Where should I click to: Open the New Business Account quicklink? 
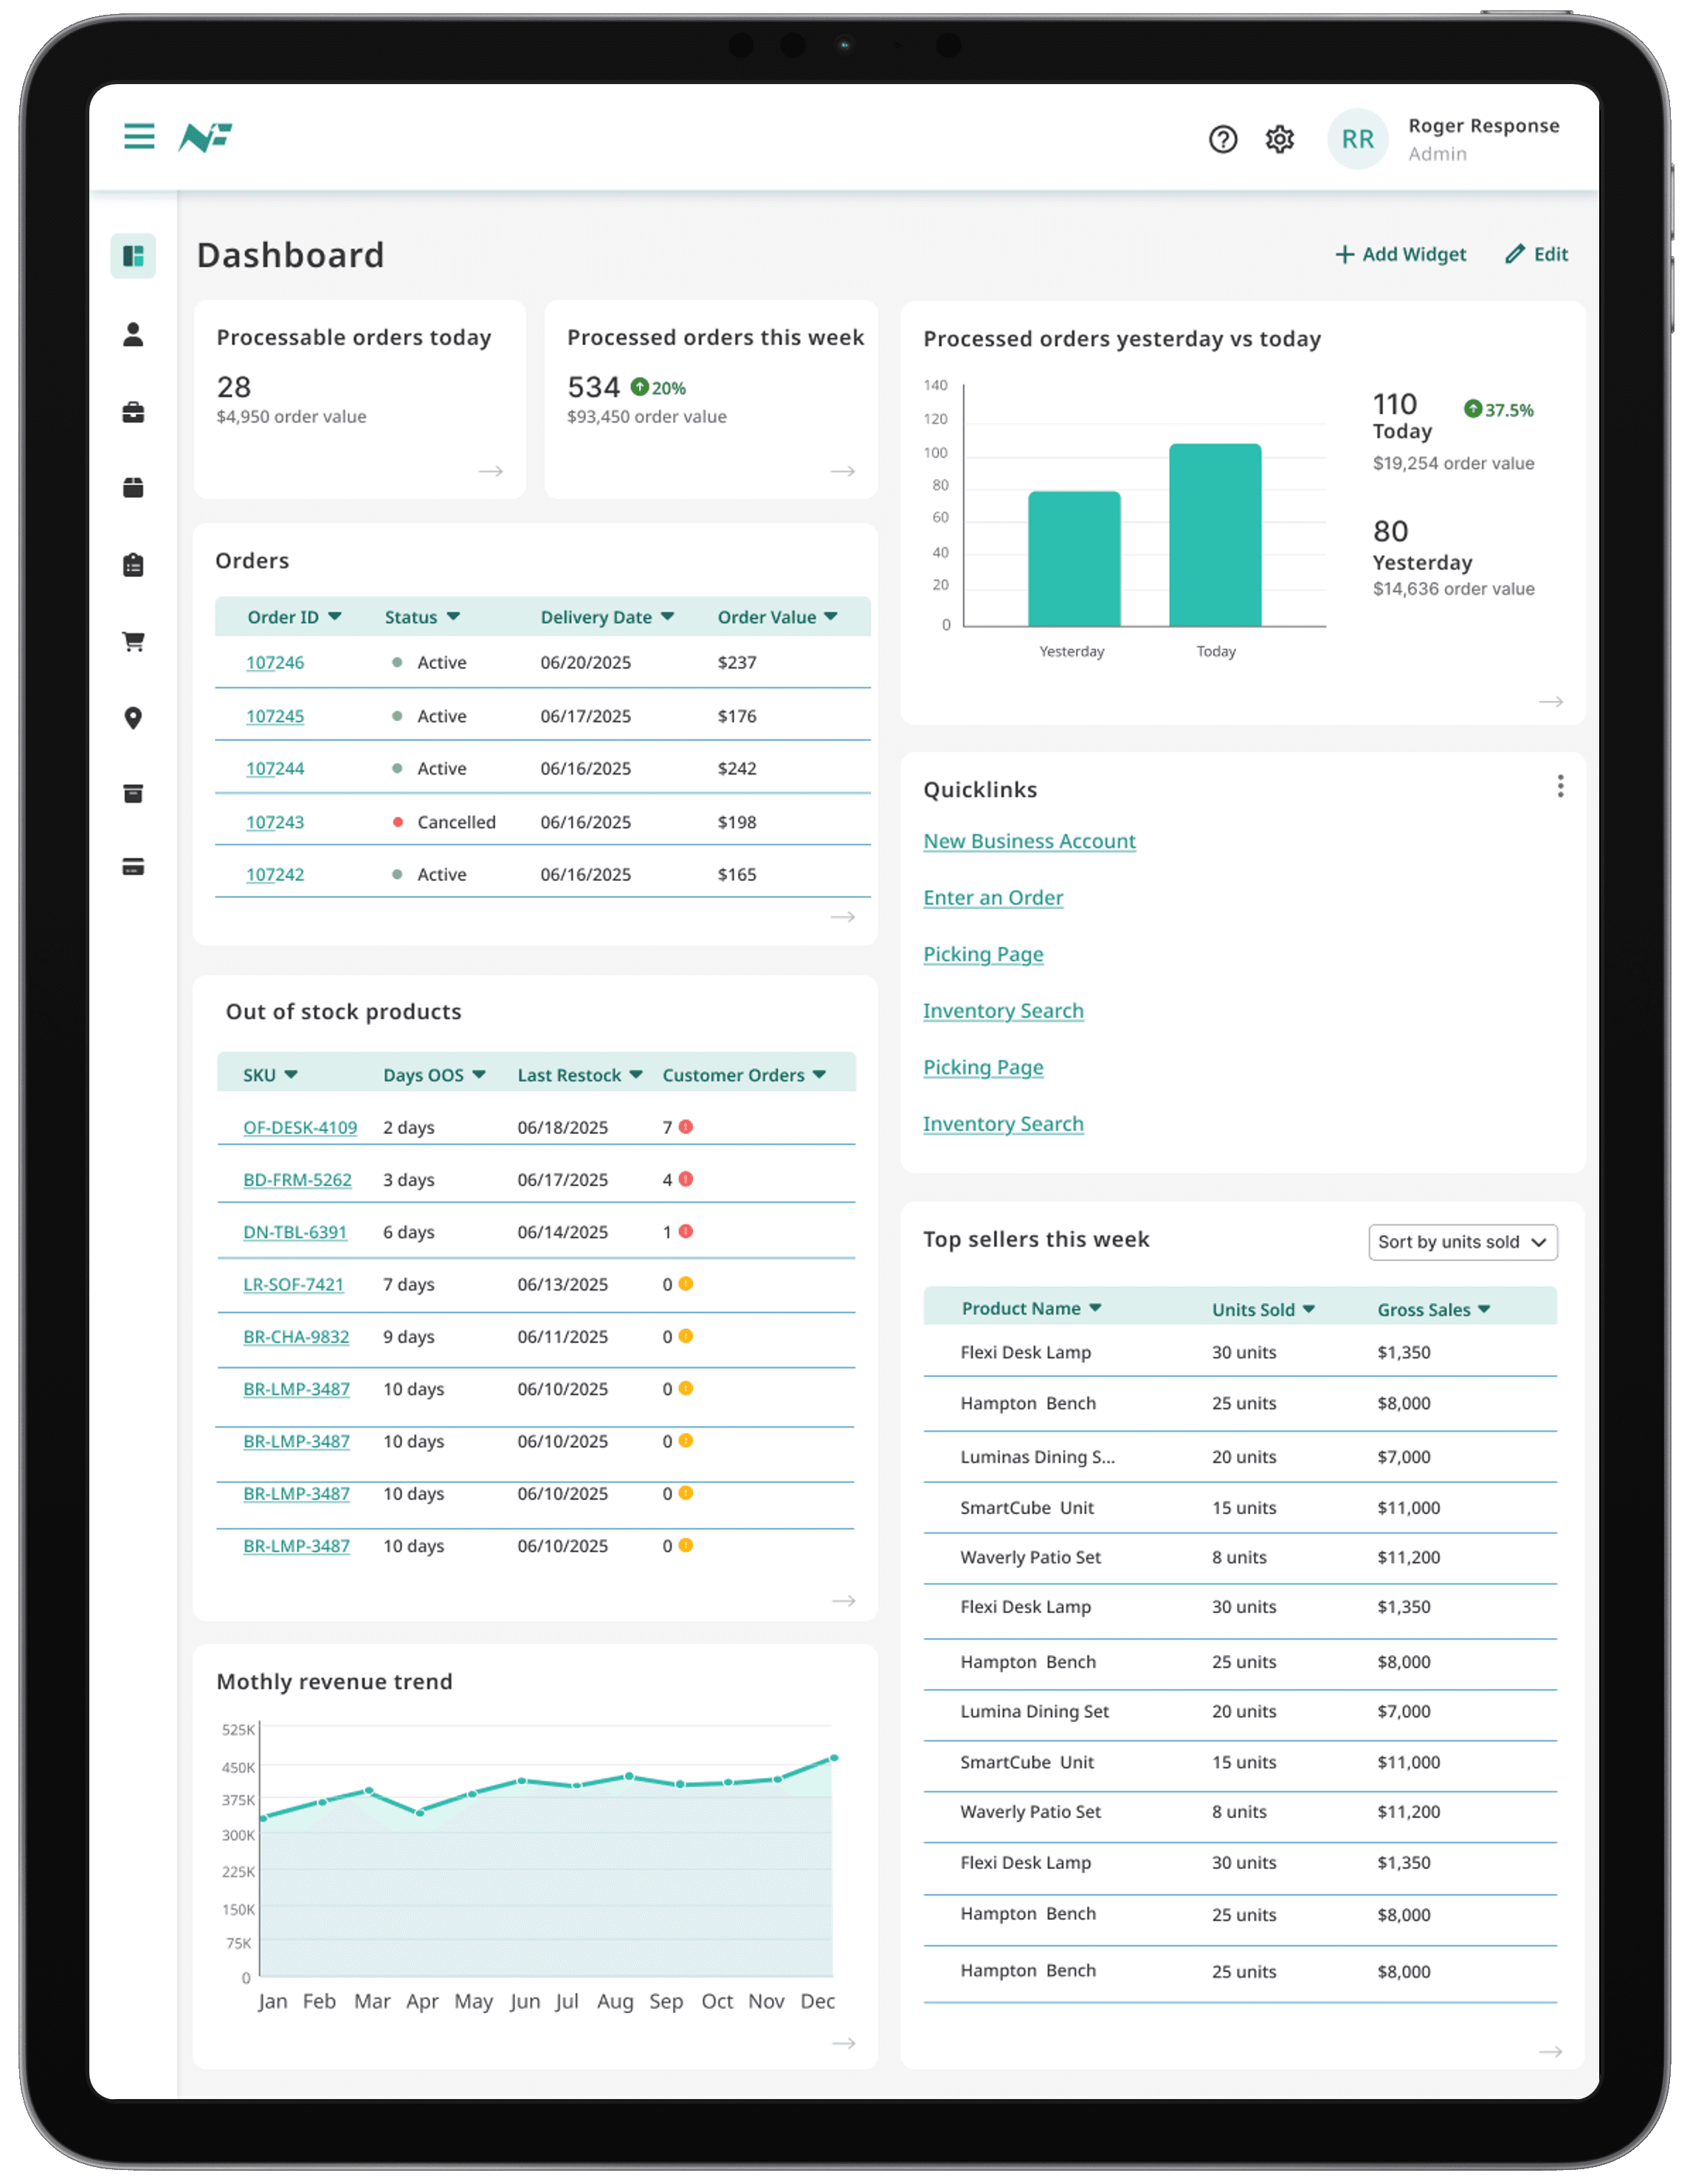pos(1029,841)
